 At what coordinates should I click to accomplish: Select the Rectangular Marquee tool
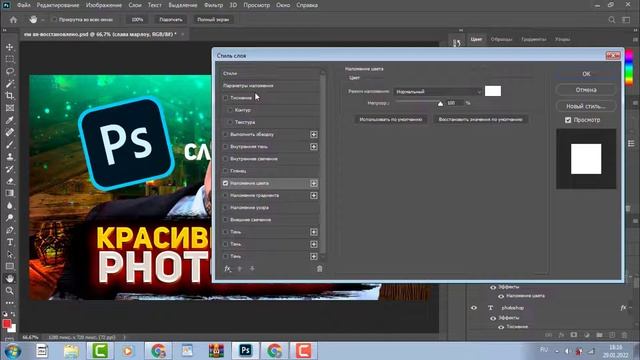coord(9,59)
